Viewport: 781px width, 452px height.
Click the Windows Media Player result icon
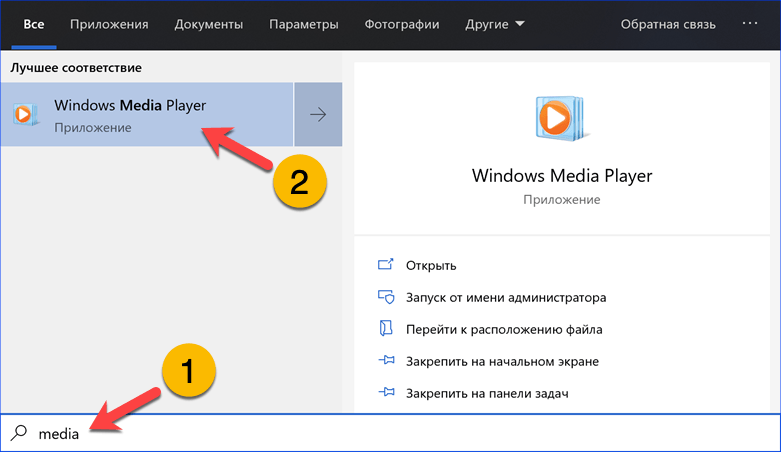tap(25, 115)
